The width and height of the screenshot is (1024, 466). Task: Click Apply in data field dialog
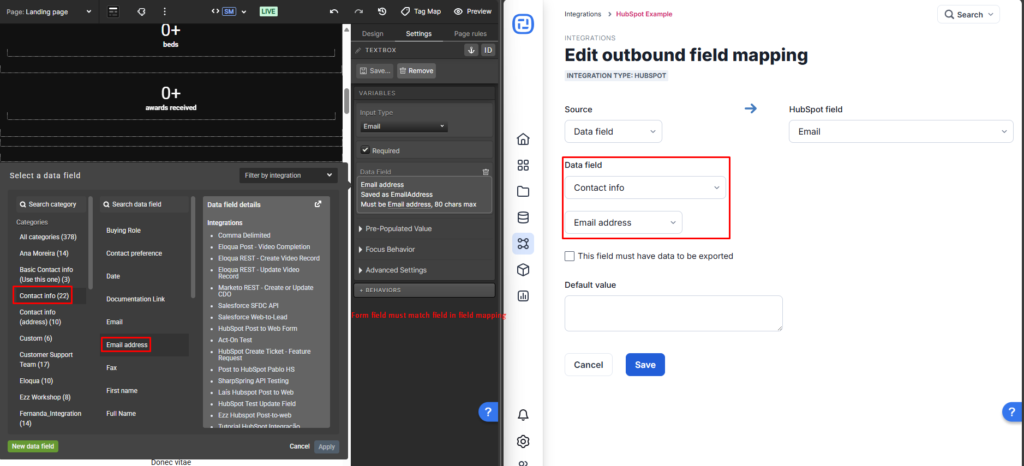point(327,446)
